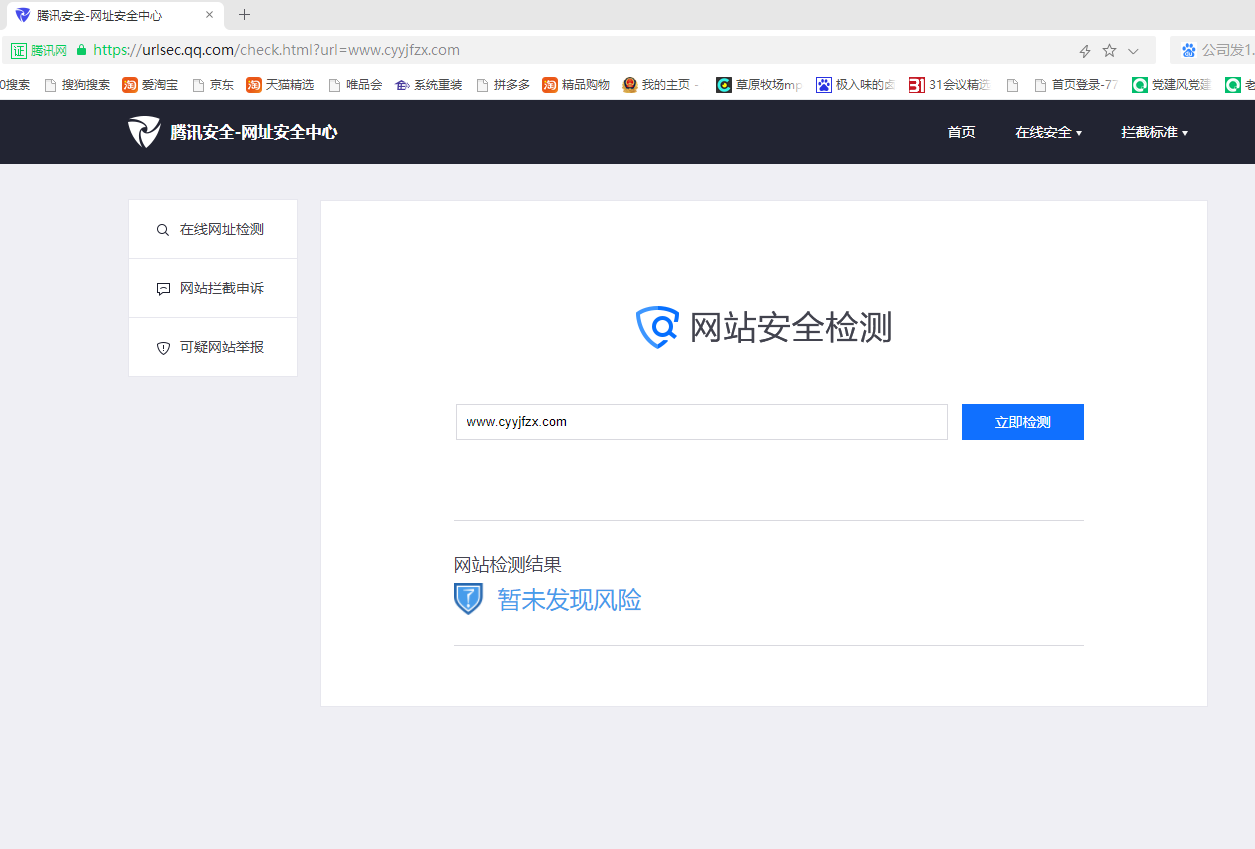Open a new tab with plus button
Viewport: 1255px width, 849px height.
click(244, 15)
